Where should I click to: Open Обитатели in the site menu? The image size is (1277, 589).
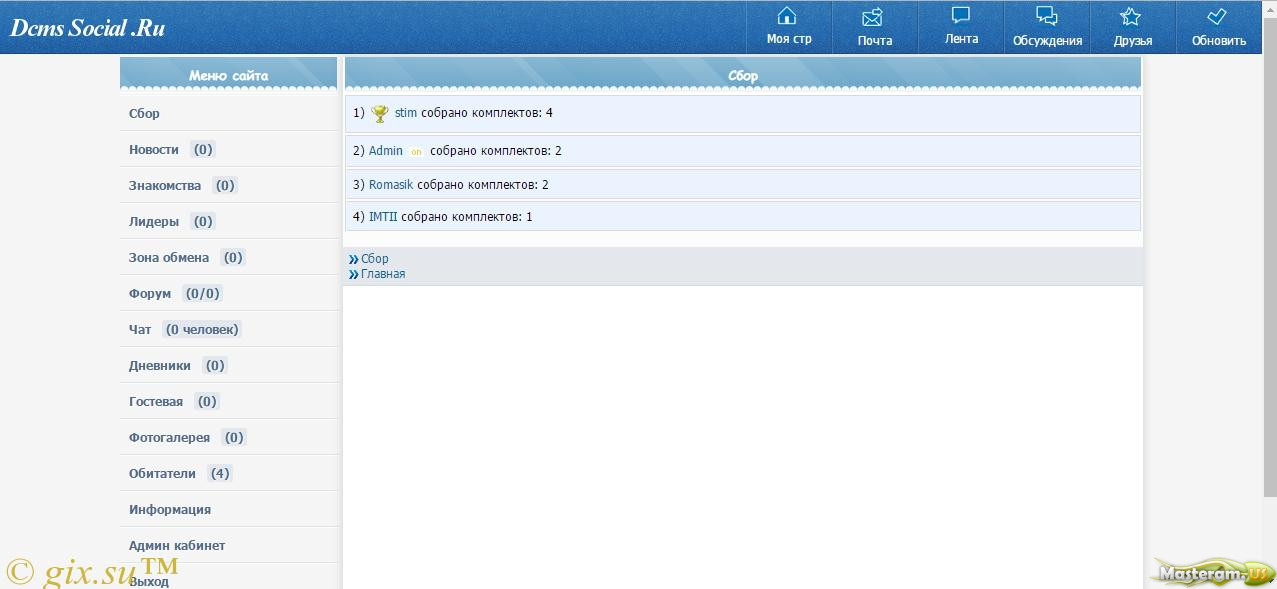pyautogui.click(x=162, y=474)
